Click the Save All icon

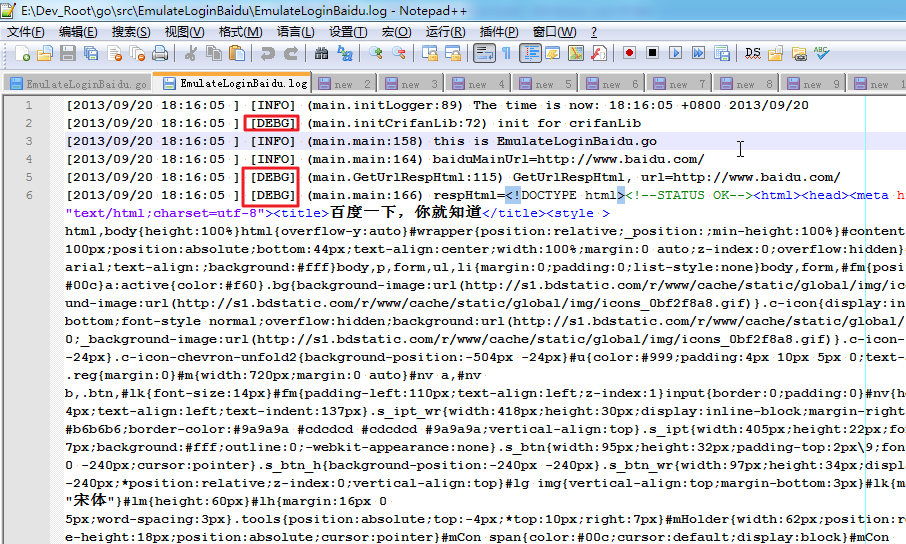click(91, 54)
